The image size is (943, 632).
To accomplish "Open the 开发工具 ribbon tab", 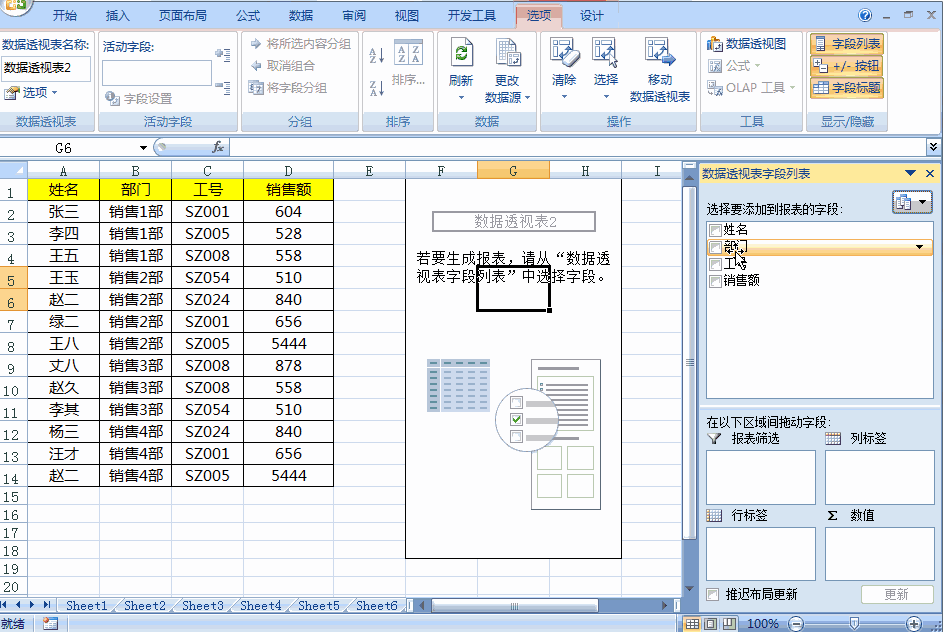I will (x=472, y=16).
